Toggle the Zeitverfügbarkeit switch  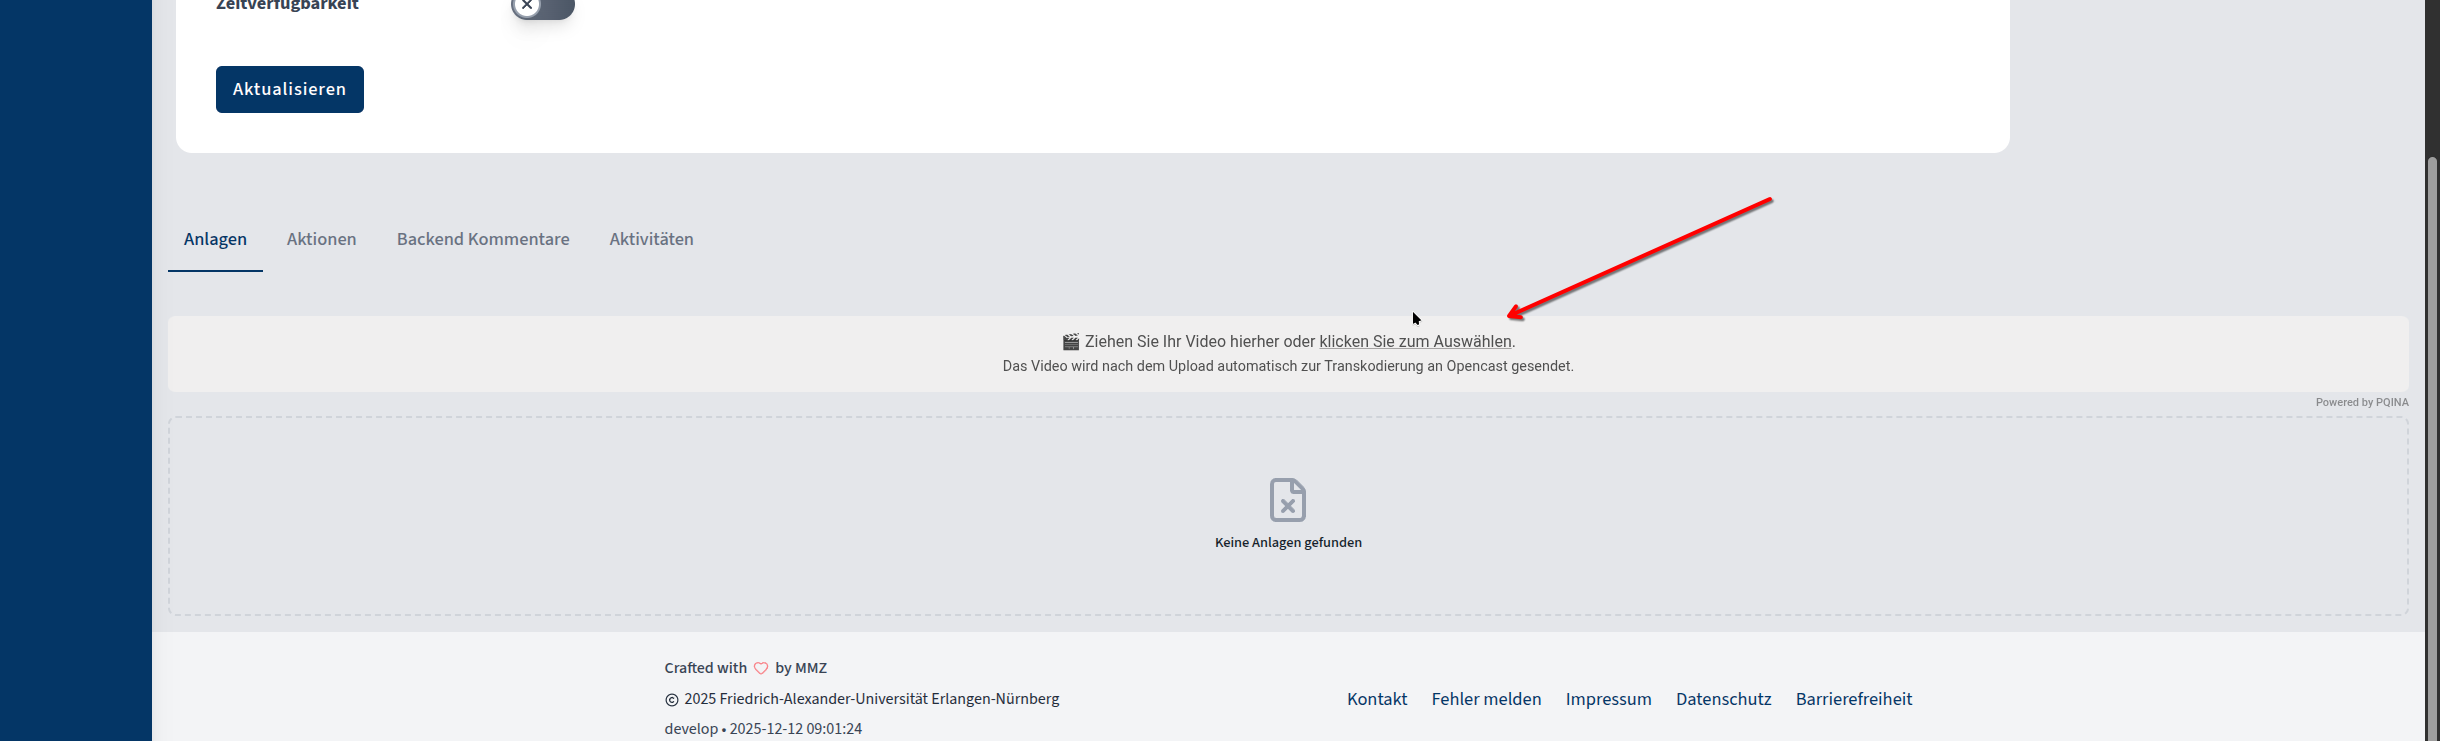pyautogui.click(x=542, y=8)
